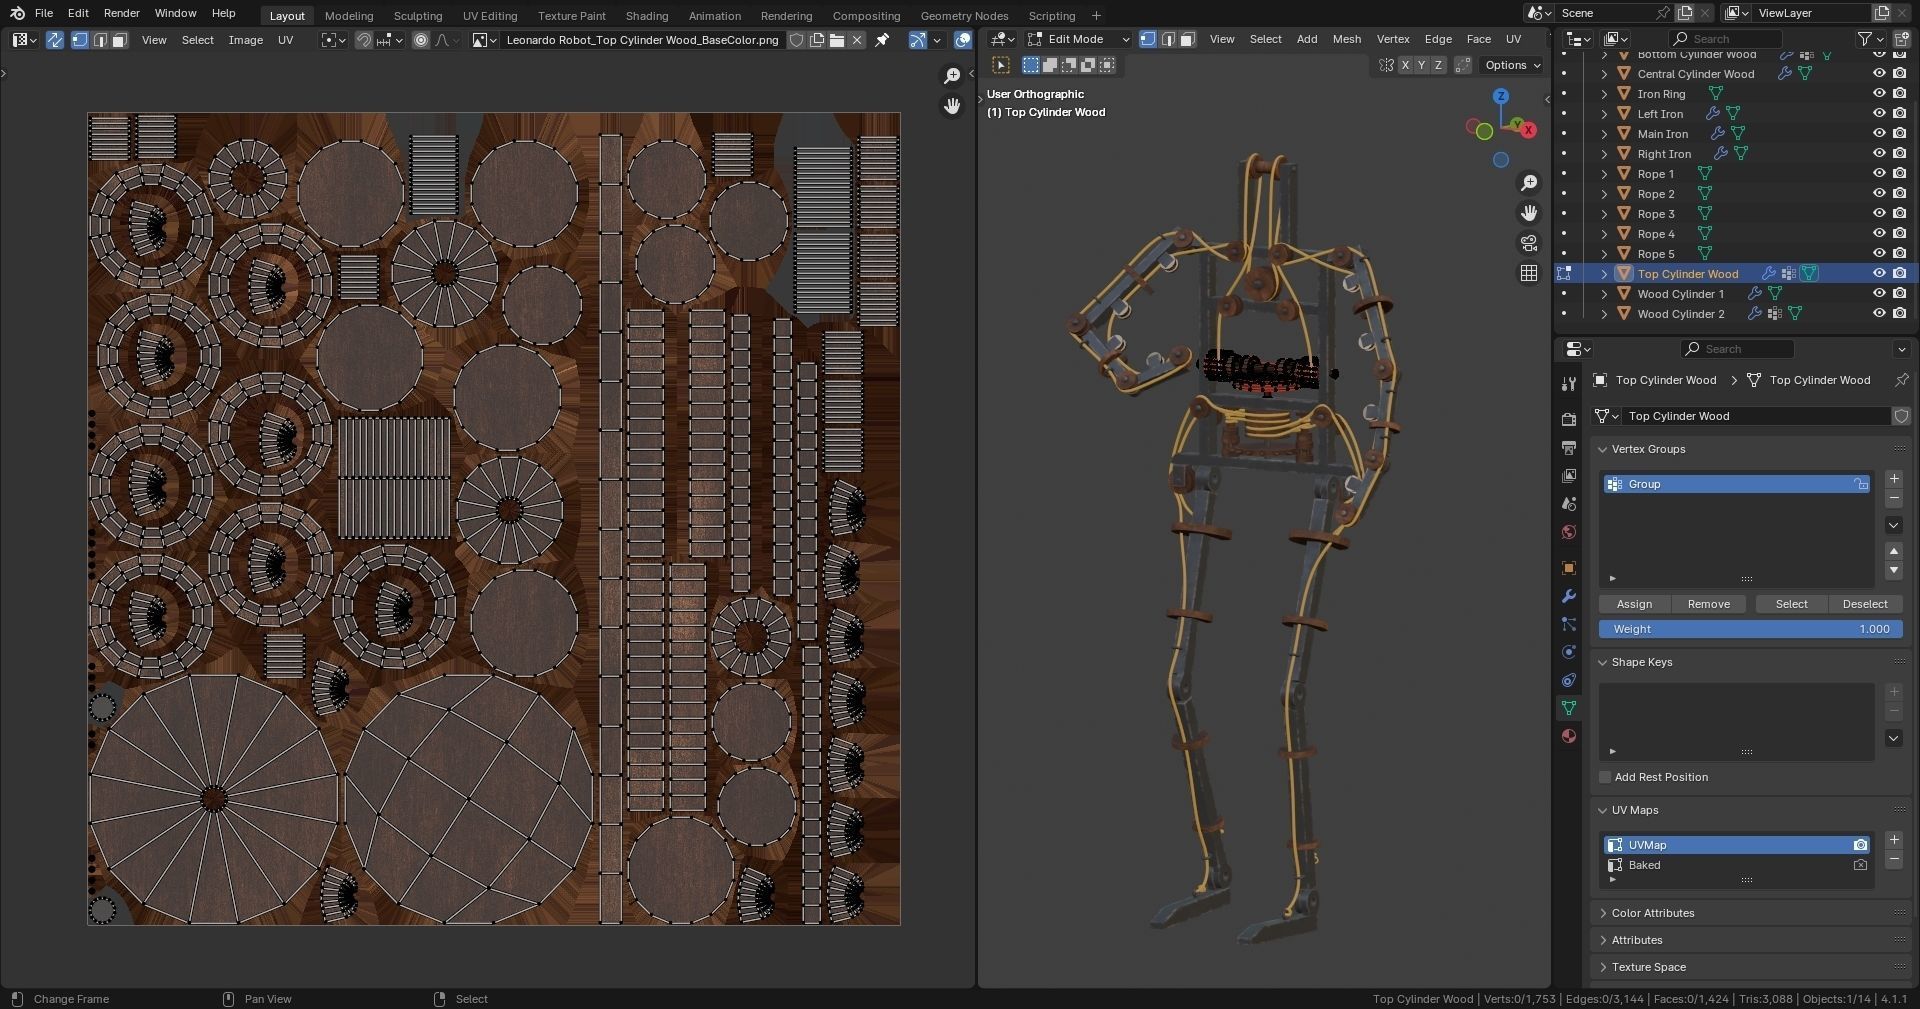Click new image copy icon in UV header
This screenshot has height=1009, width=1920.
pyautogui.click(x=817, y=40)
